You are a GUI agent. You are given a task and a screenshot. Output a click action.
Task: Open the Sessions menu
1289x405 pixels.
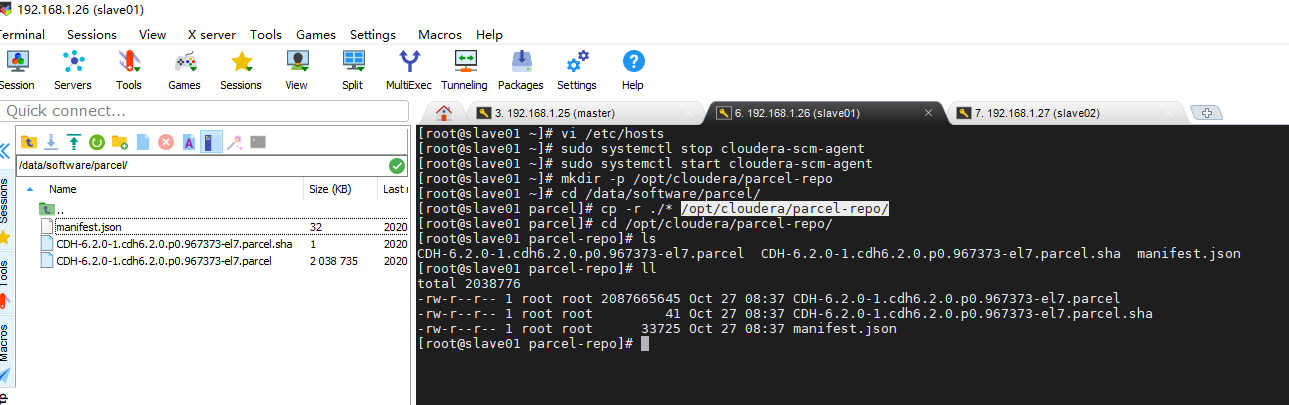coord(92,34)
